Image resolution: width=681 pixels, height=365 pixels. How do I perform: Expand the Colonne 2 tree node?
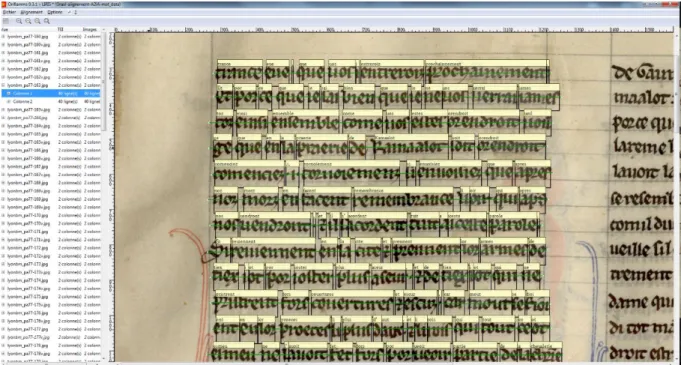9,102
